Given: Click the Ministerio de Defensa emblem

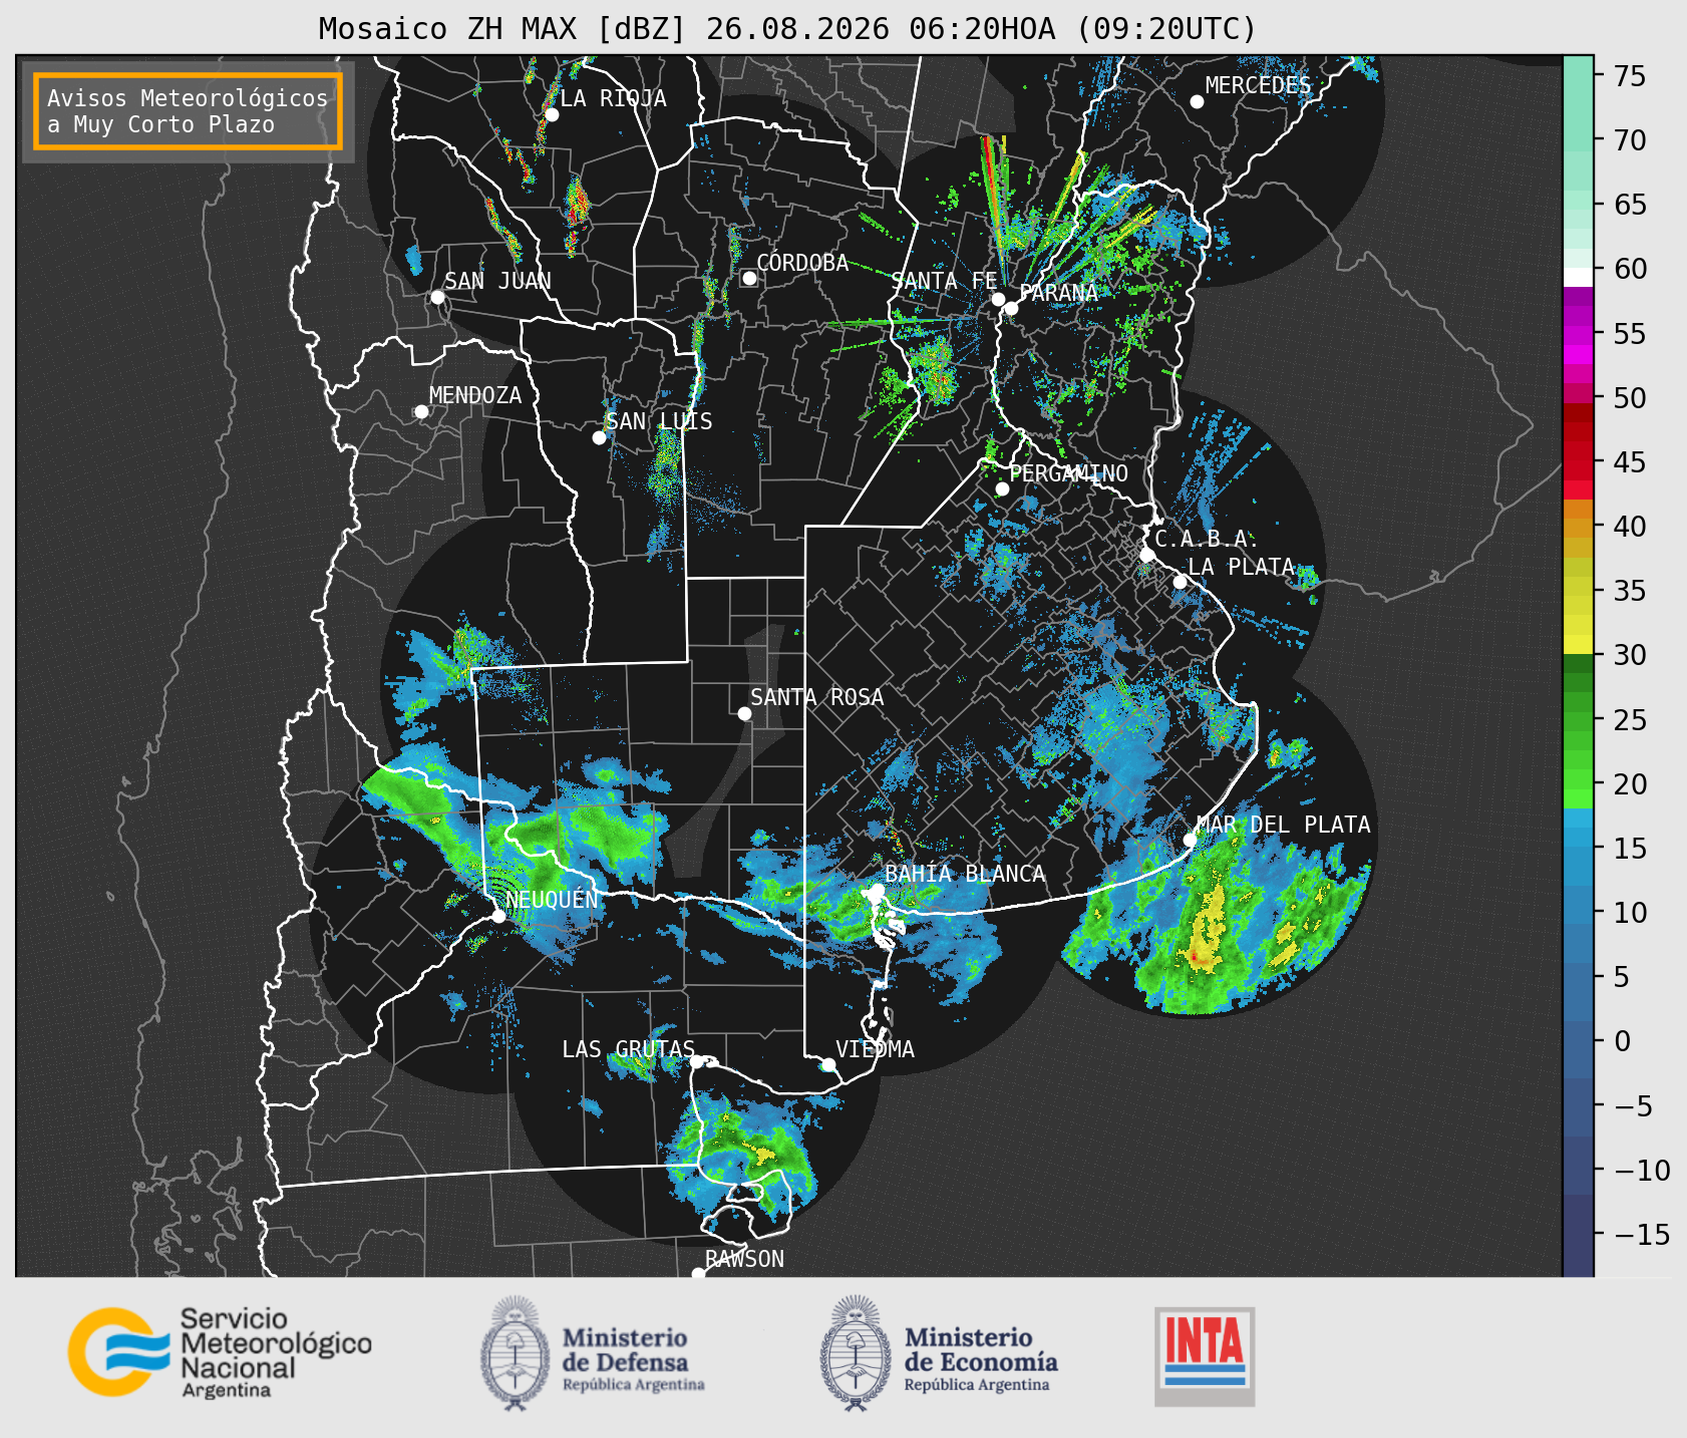Looking at the screenshot, I should [x=514, y=1353].
